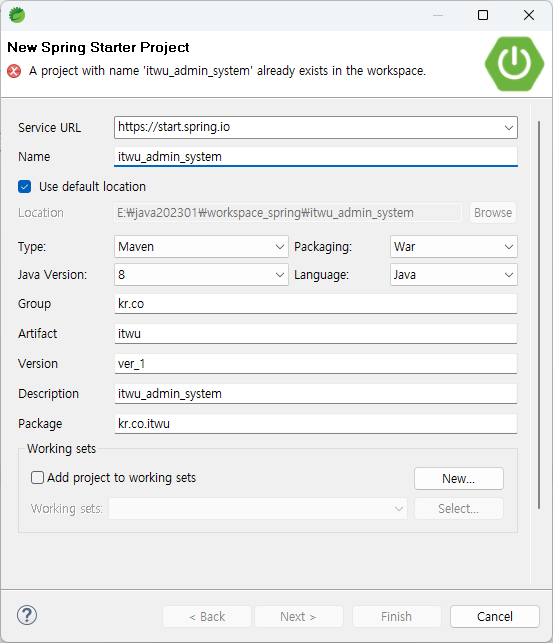The image size is (553, 643).
Task: Focus the Version field with ver_1
Action: tap(316, 364)
